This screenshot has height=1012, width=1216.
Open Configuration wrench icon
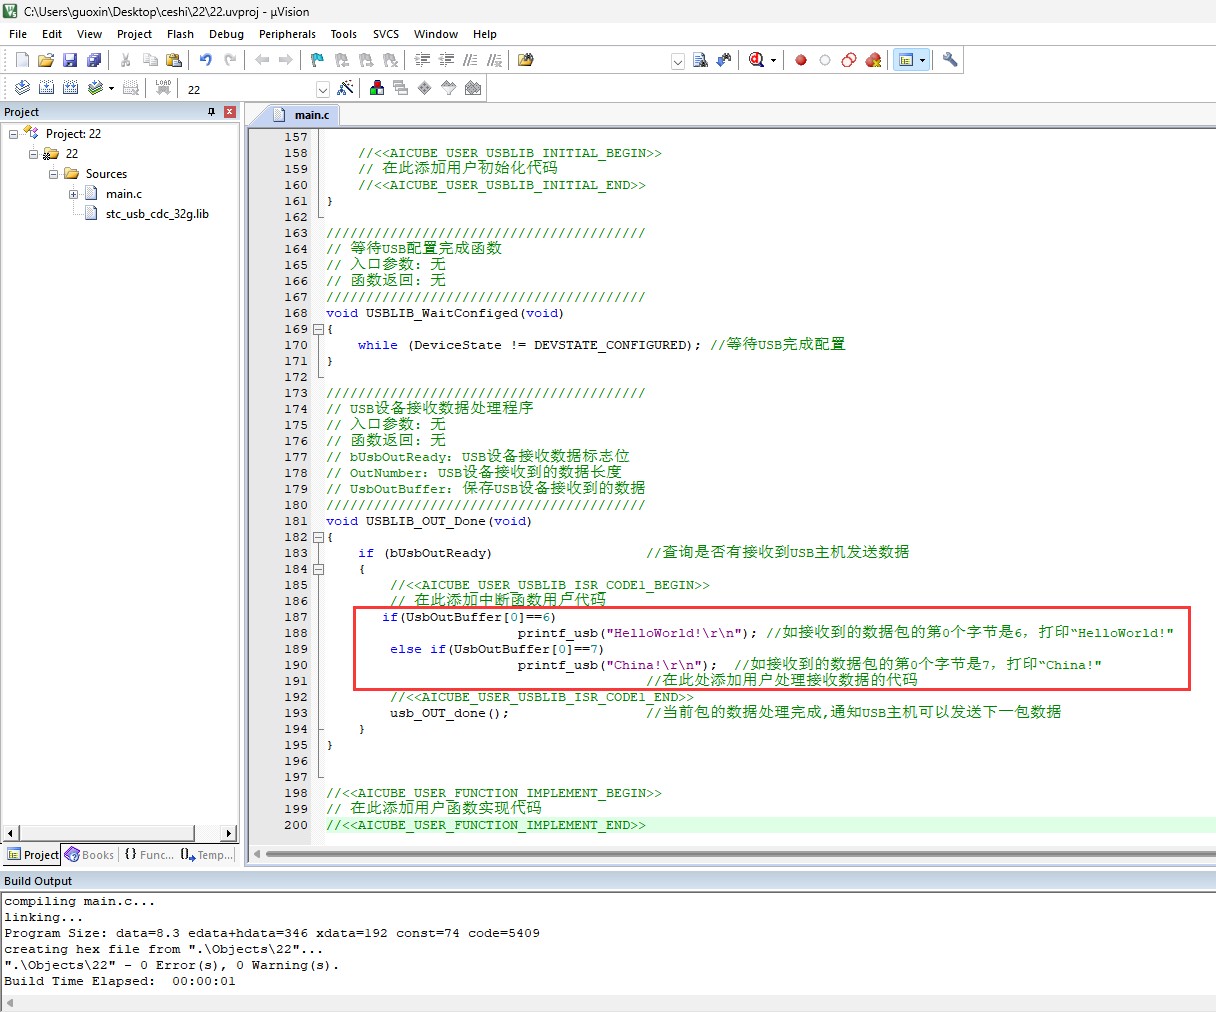[x=950, y=60]
